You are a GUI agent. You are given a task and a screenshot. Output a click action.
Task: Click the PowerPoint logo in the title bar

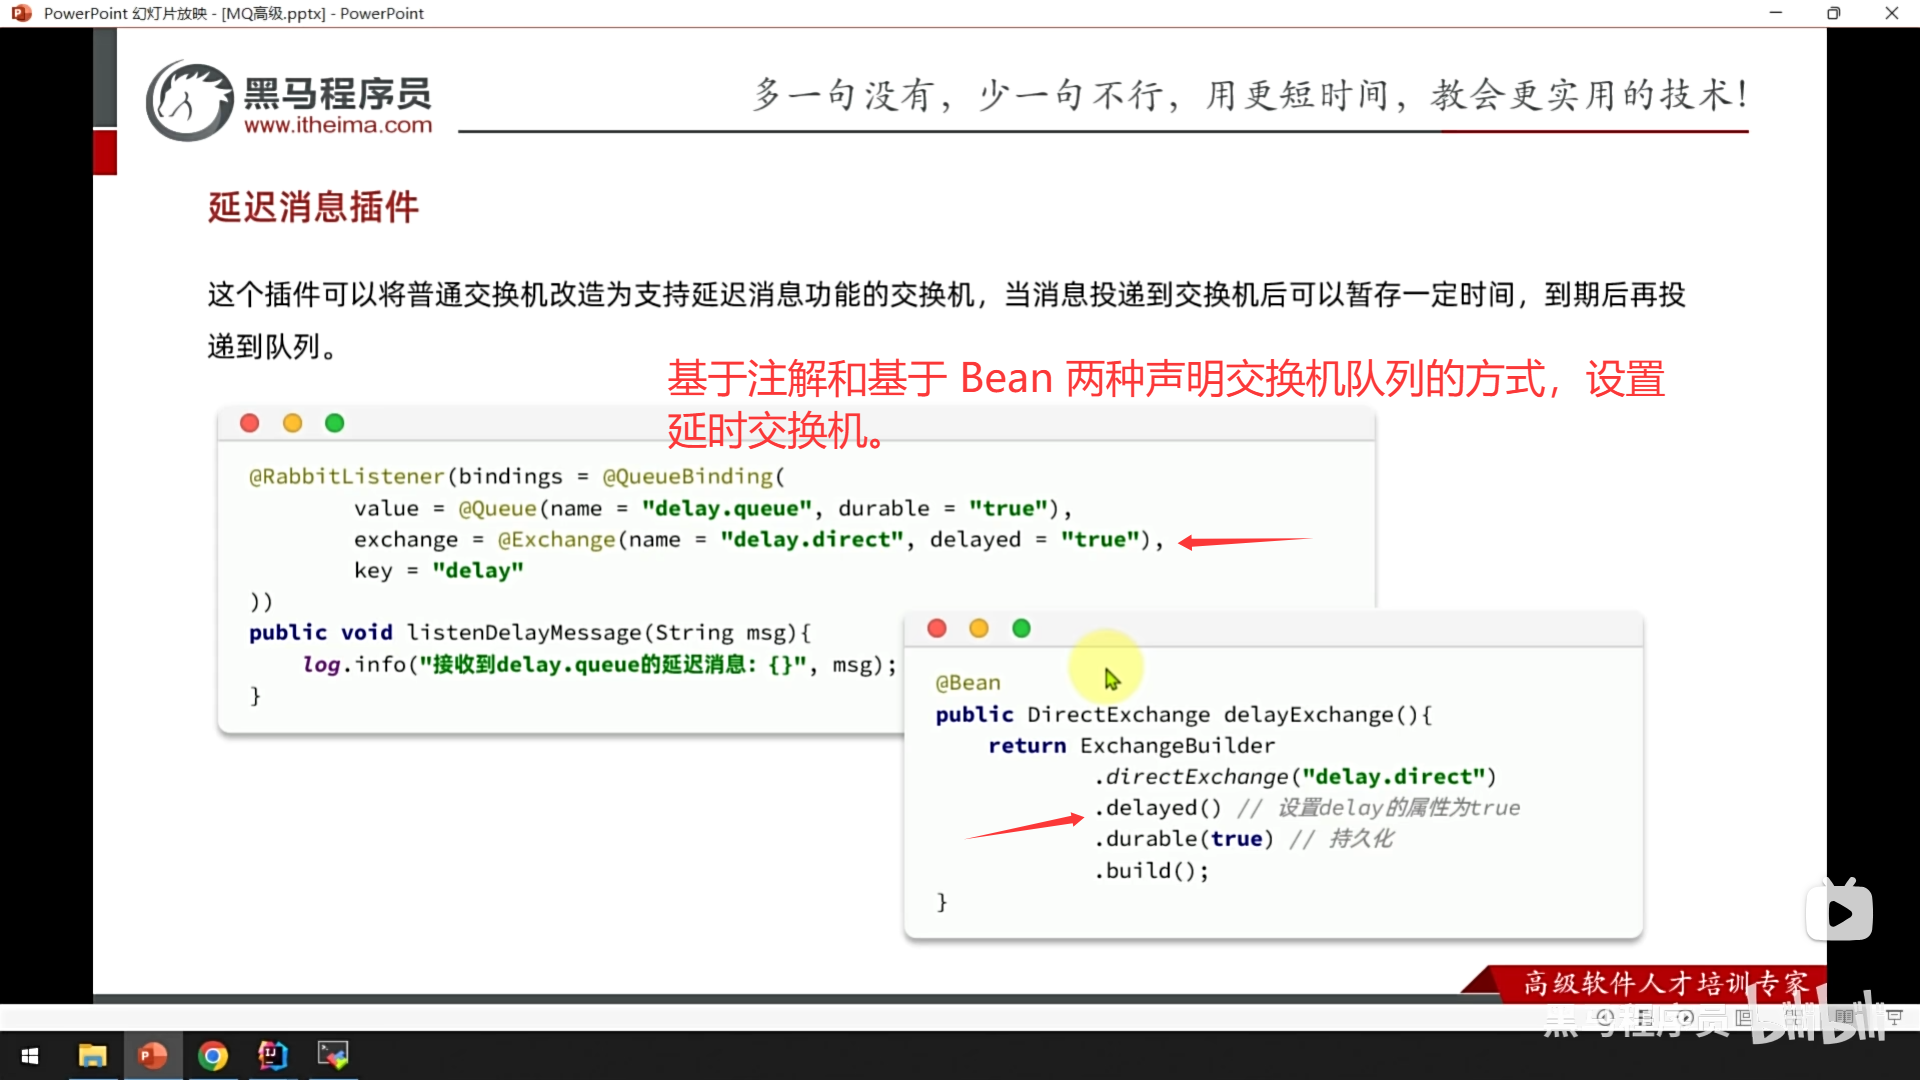click(21, 13)
